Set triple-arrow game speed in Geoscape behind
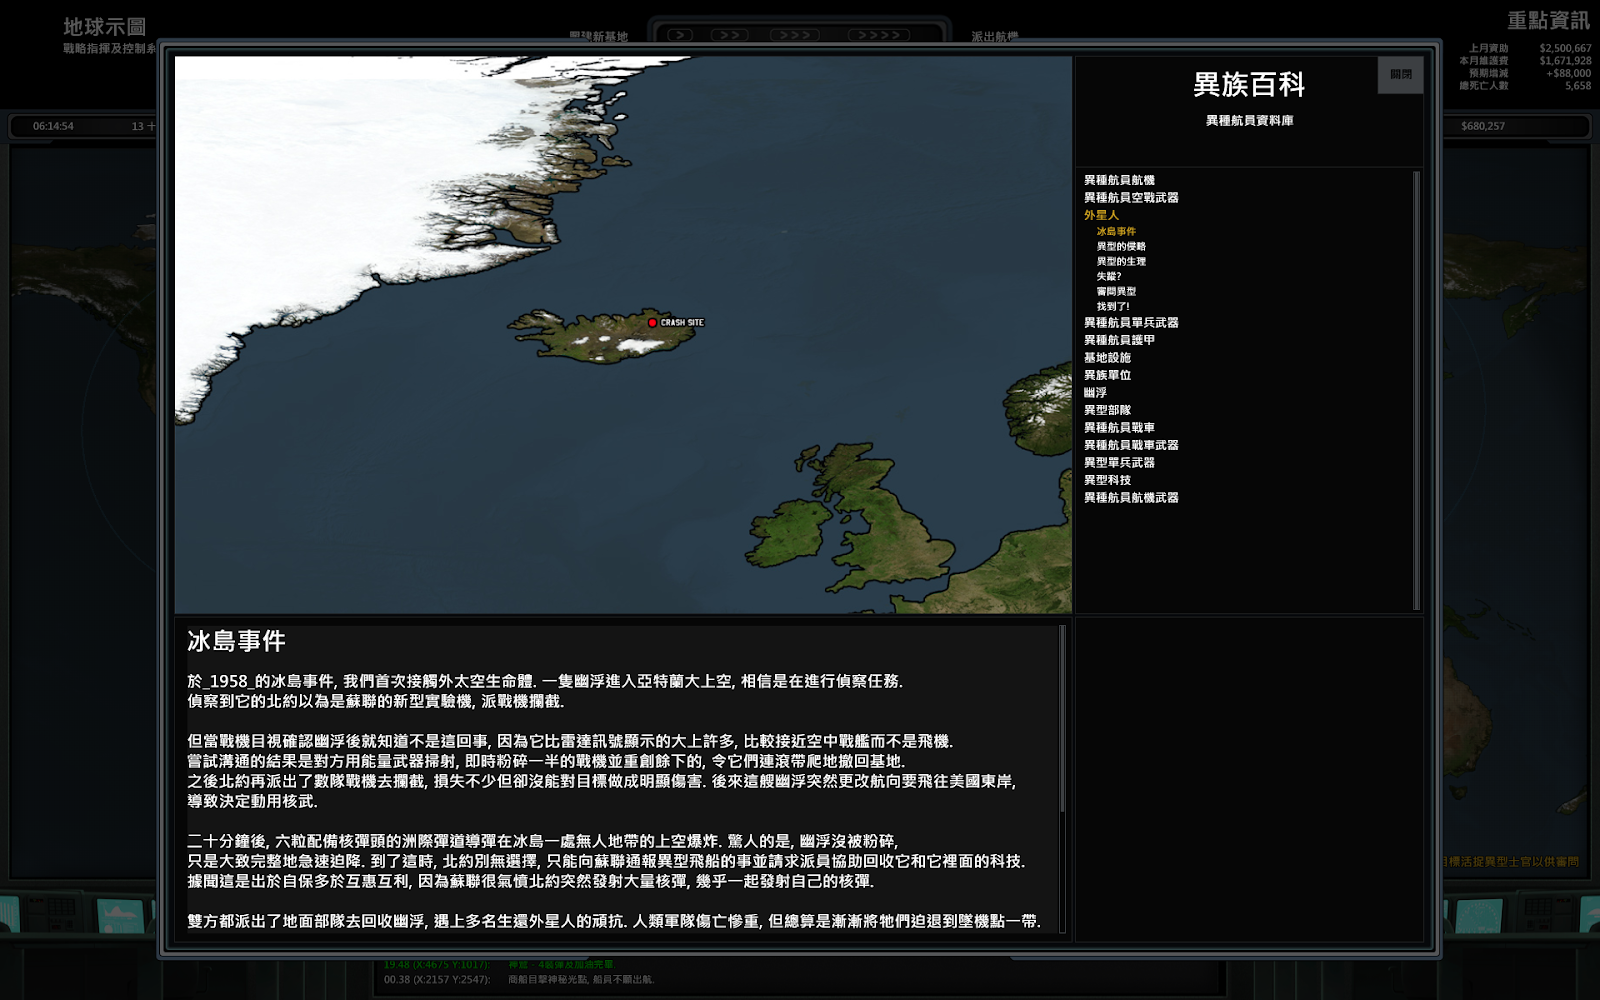This screenshot has width=1600, height=1000. click(x=794, y=35)
